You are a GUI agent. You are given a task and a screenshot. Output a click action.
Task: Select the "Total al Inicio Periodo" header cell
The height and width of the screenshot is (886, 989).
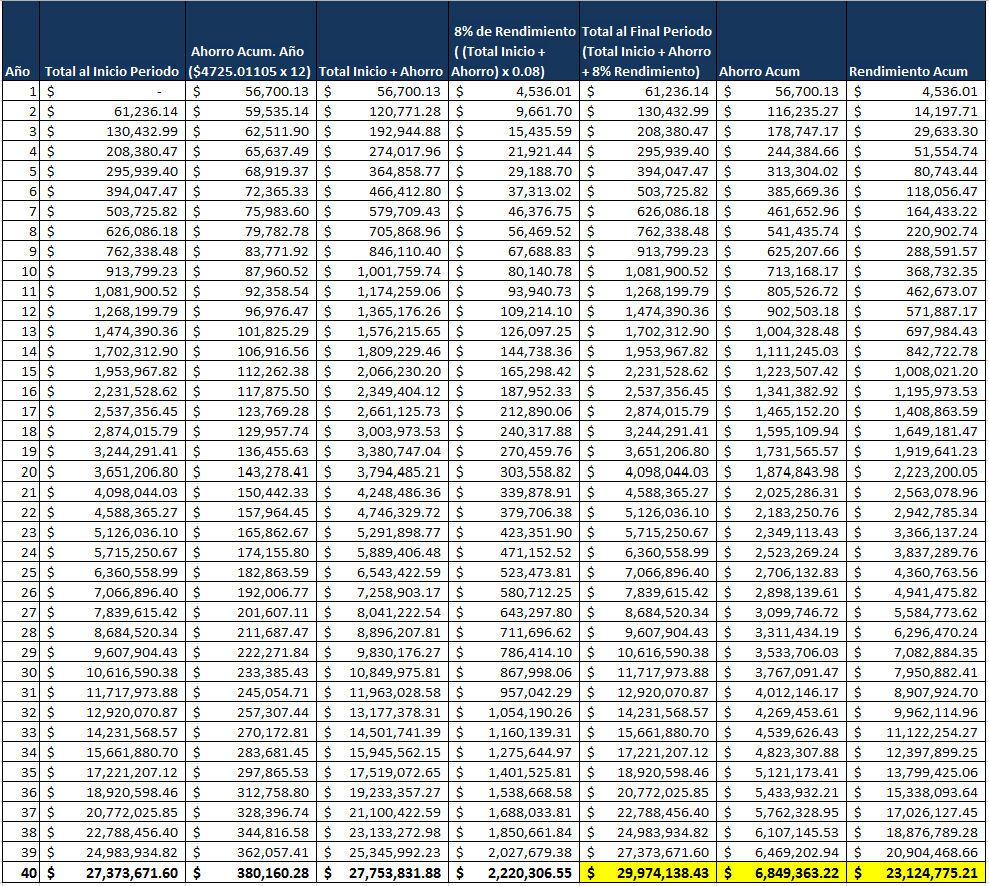pyautogui.click(x=111, y=71)
